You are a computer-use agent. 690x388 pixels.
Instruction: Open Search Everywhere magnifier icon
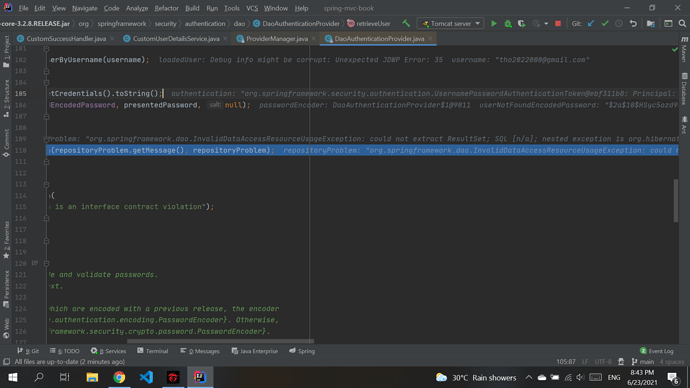point(682,24)
